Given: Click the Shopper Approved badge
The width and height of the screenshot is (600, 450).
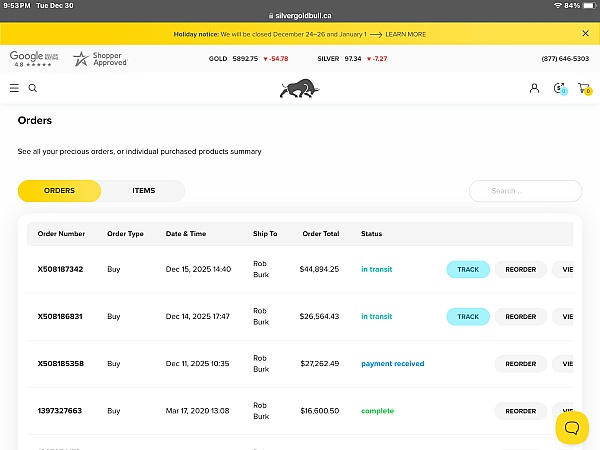Looking at the screenshot, I should pyautogui.click(x=100, y=59).
